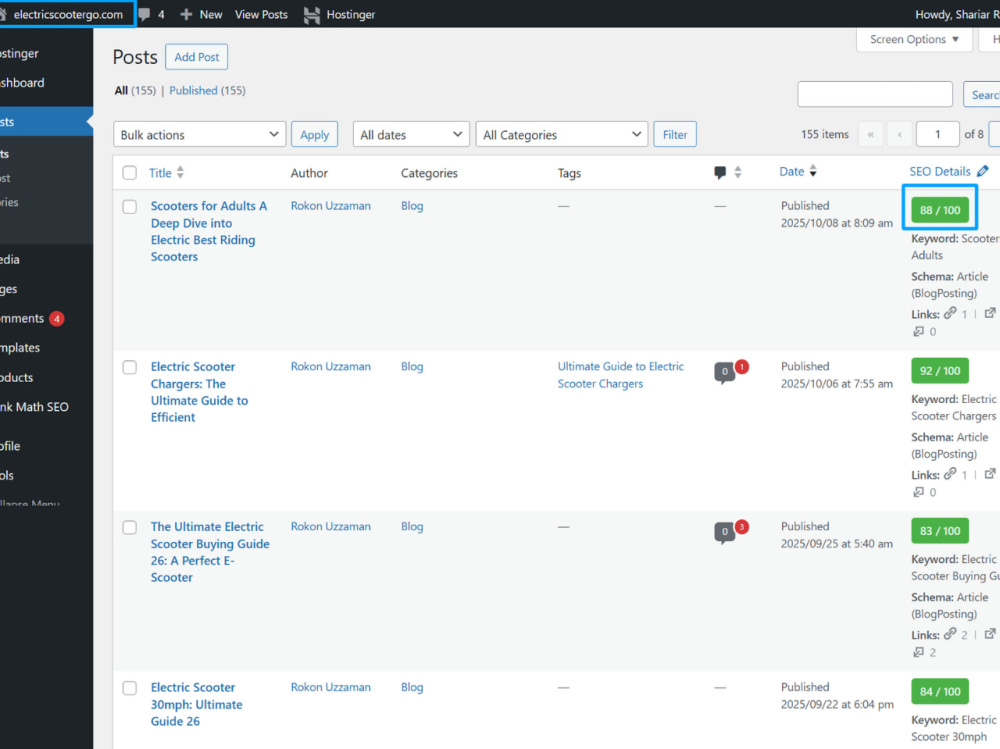
Task: Expand the Screen Options panel
Action: pyautogui.click(x=915, y=40)
